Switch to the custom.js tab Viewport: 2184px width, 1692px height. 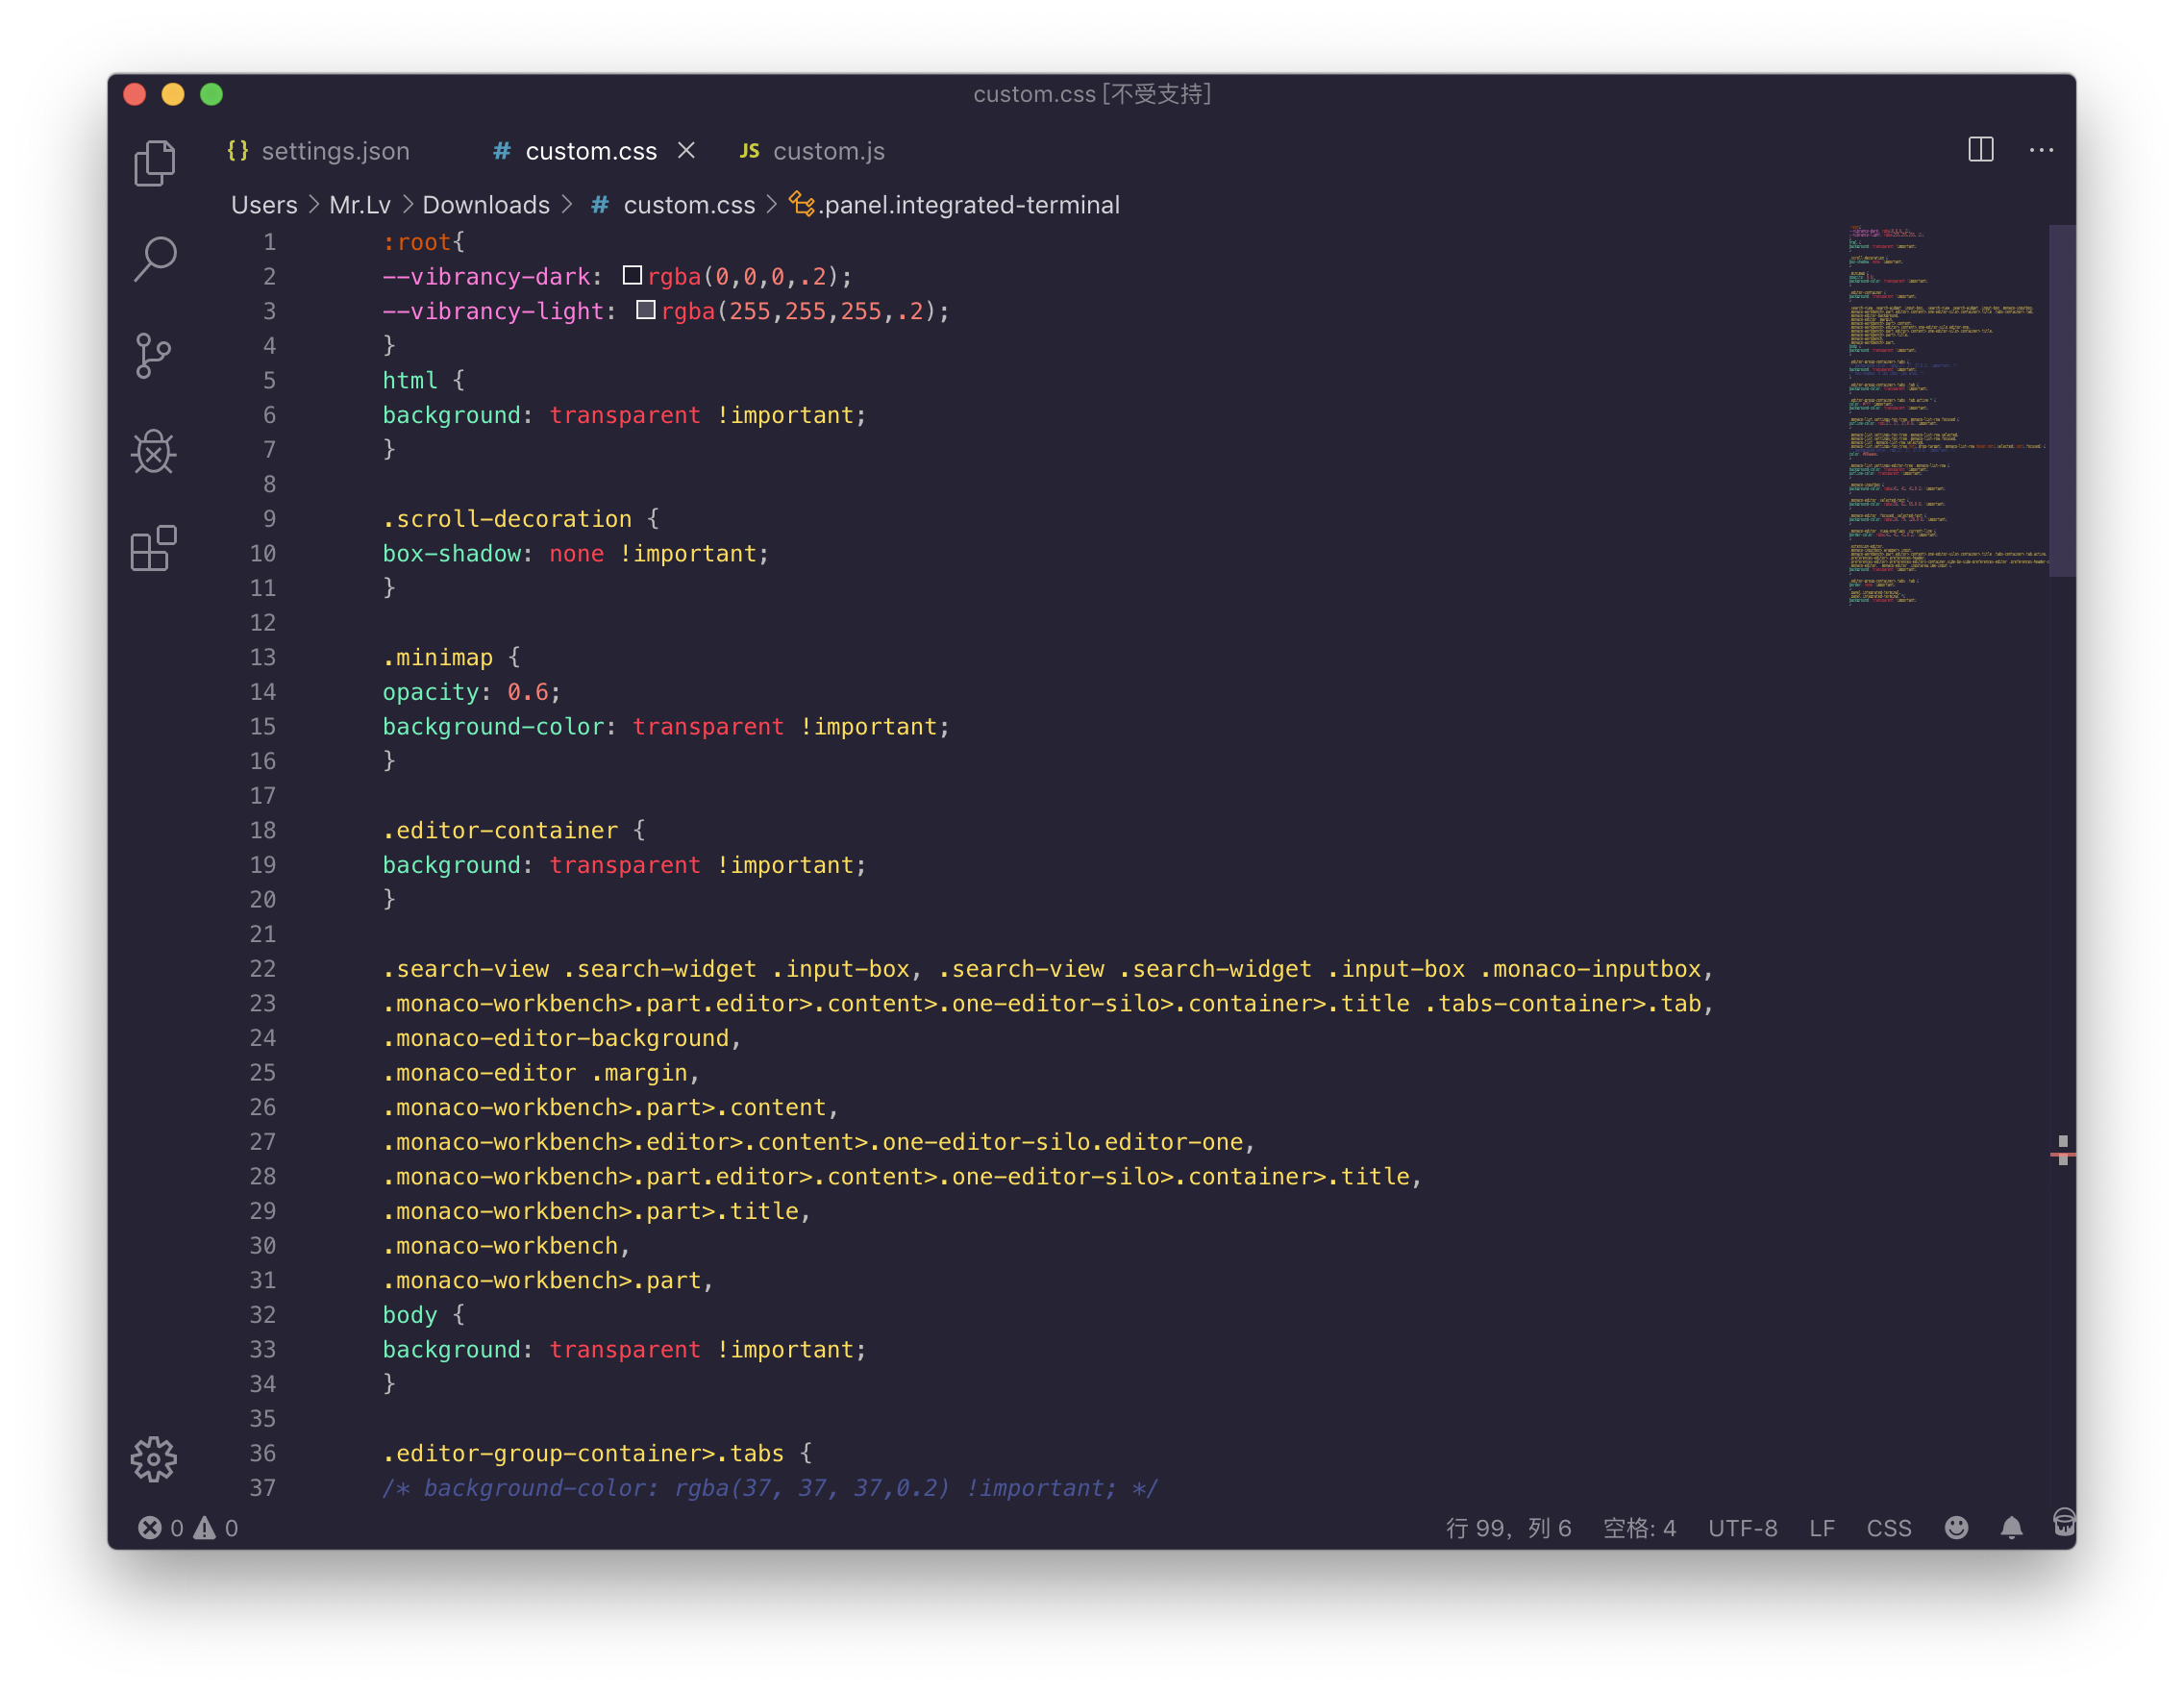[827, 151]
